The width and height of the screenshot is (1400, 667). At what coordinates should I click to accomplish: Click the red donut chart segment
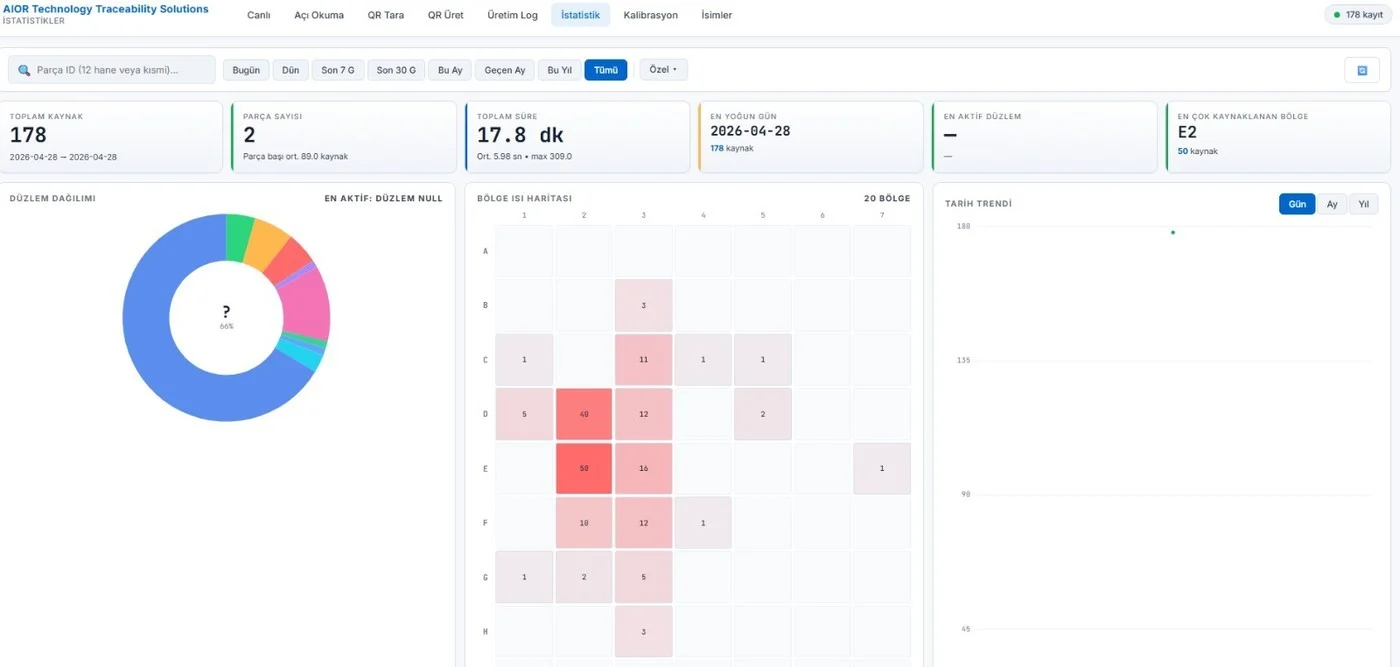pyautogui.click(x=289, y=259)
